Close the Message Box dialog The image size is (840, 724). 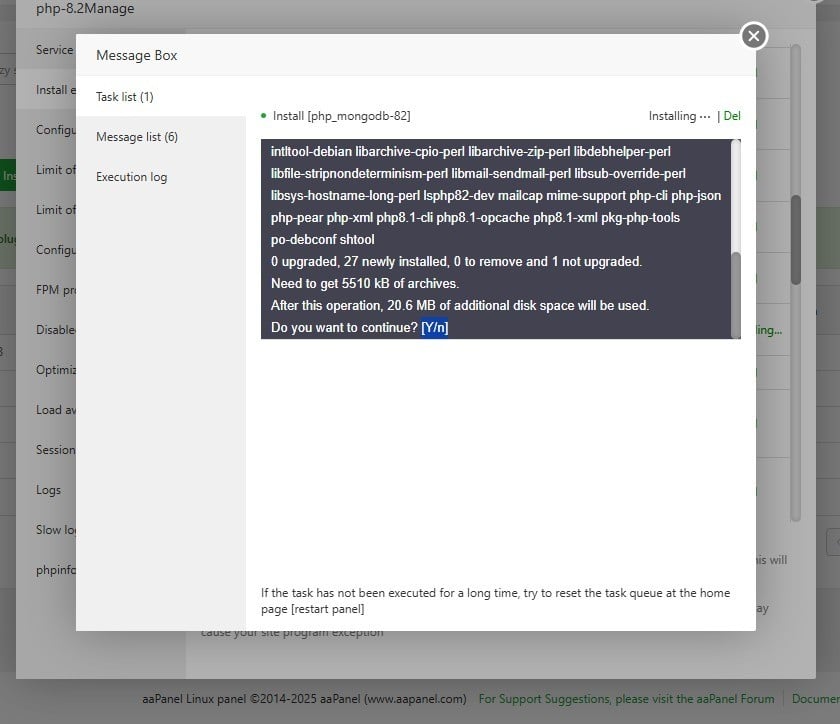[753, 35]
